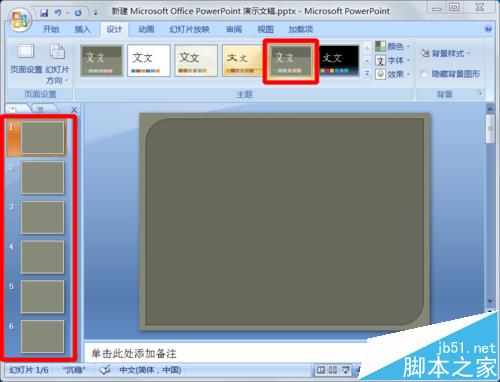Open the 幻灯片放映 ribbon tab
The image size is (500, 382).
189,29
